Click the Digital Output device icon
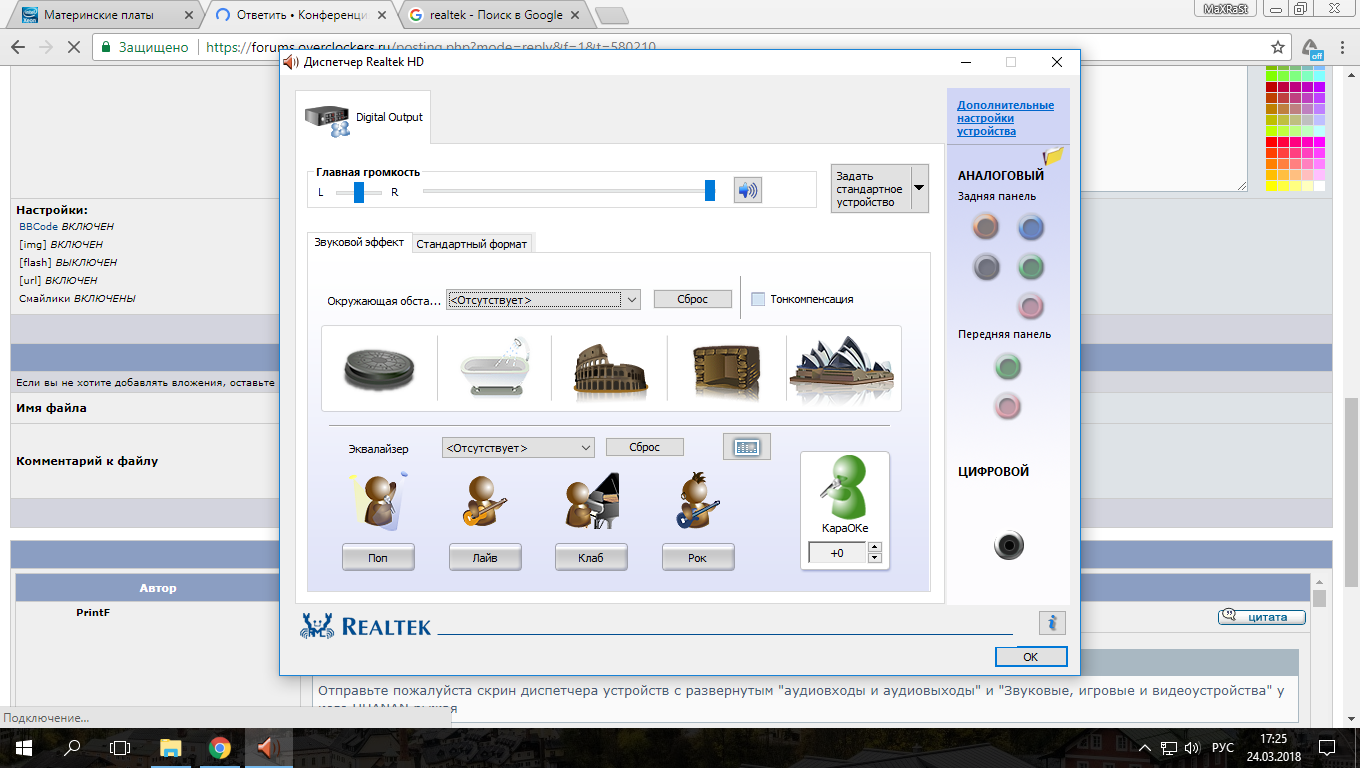This screenshot has height=768, width=1360. [328, 119]
